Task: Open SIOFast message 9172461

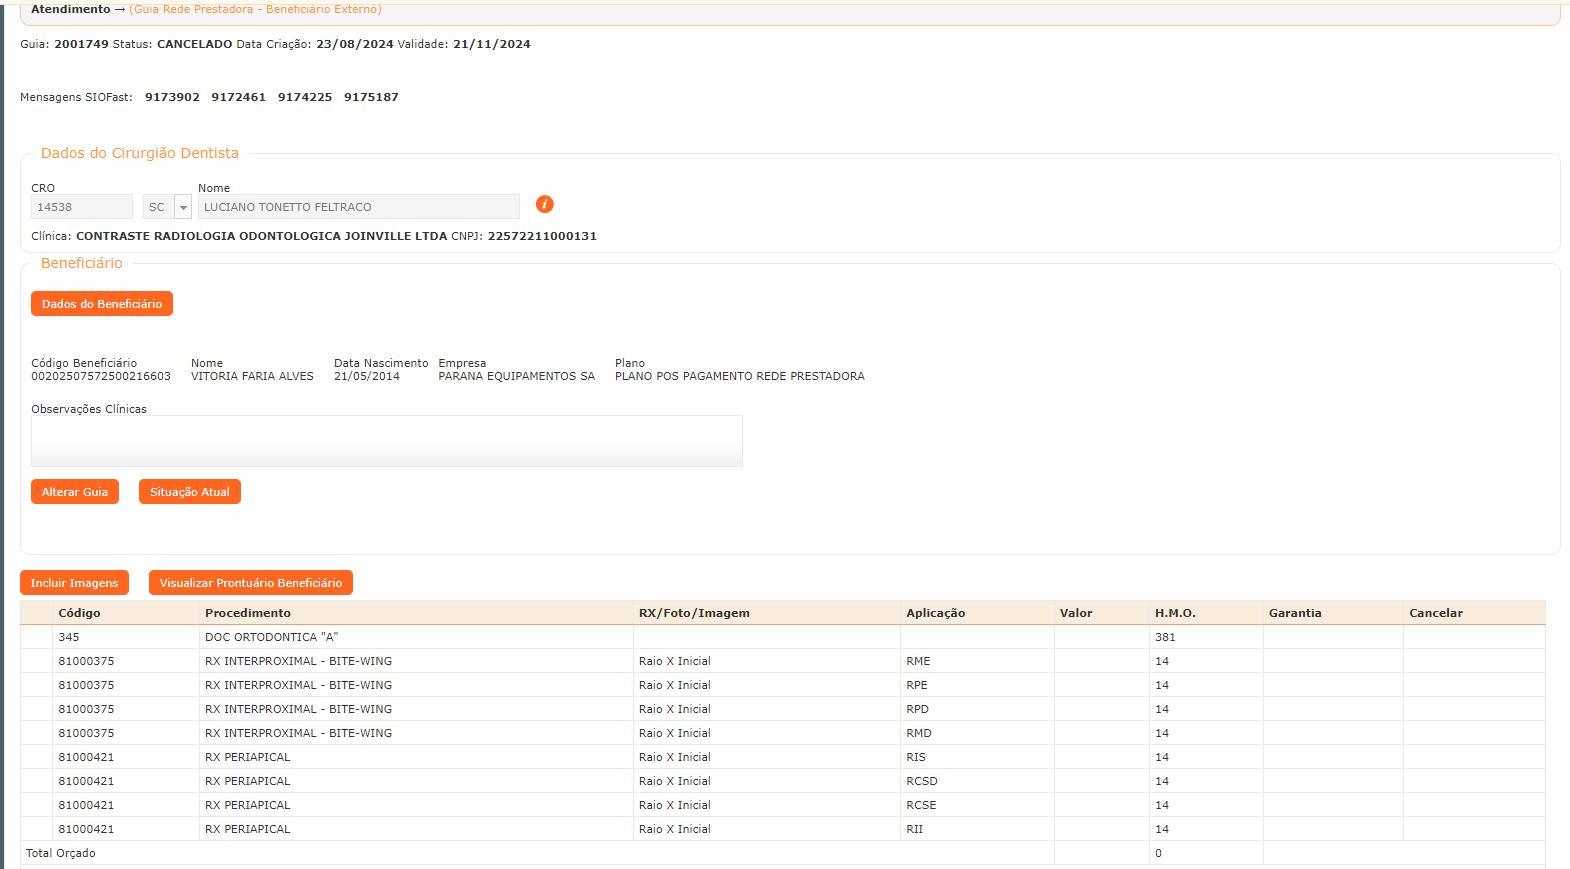Action: click(x=238, y=97)
